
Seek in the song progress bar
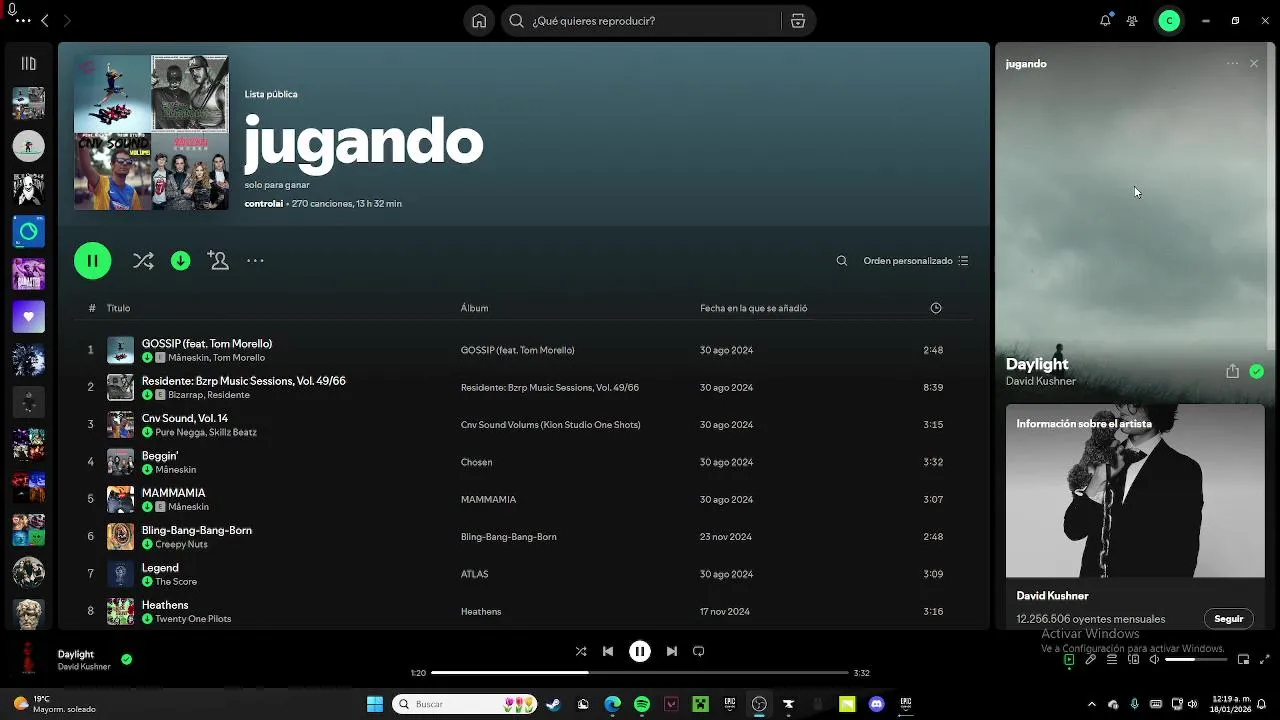(x=640, y=673)
